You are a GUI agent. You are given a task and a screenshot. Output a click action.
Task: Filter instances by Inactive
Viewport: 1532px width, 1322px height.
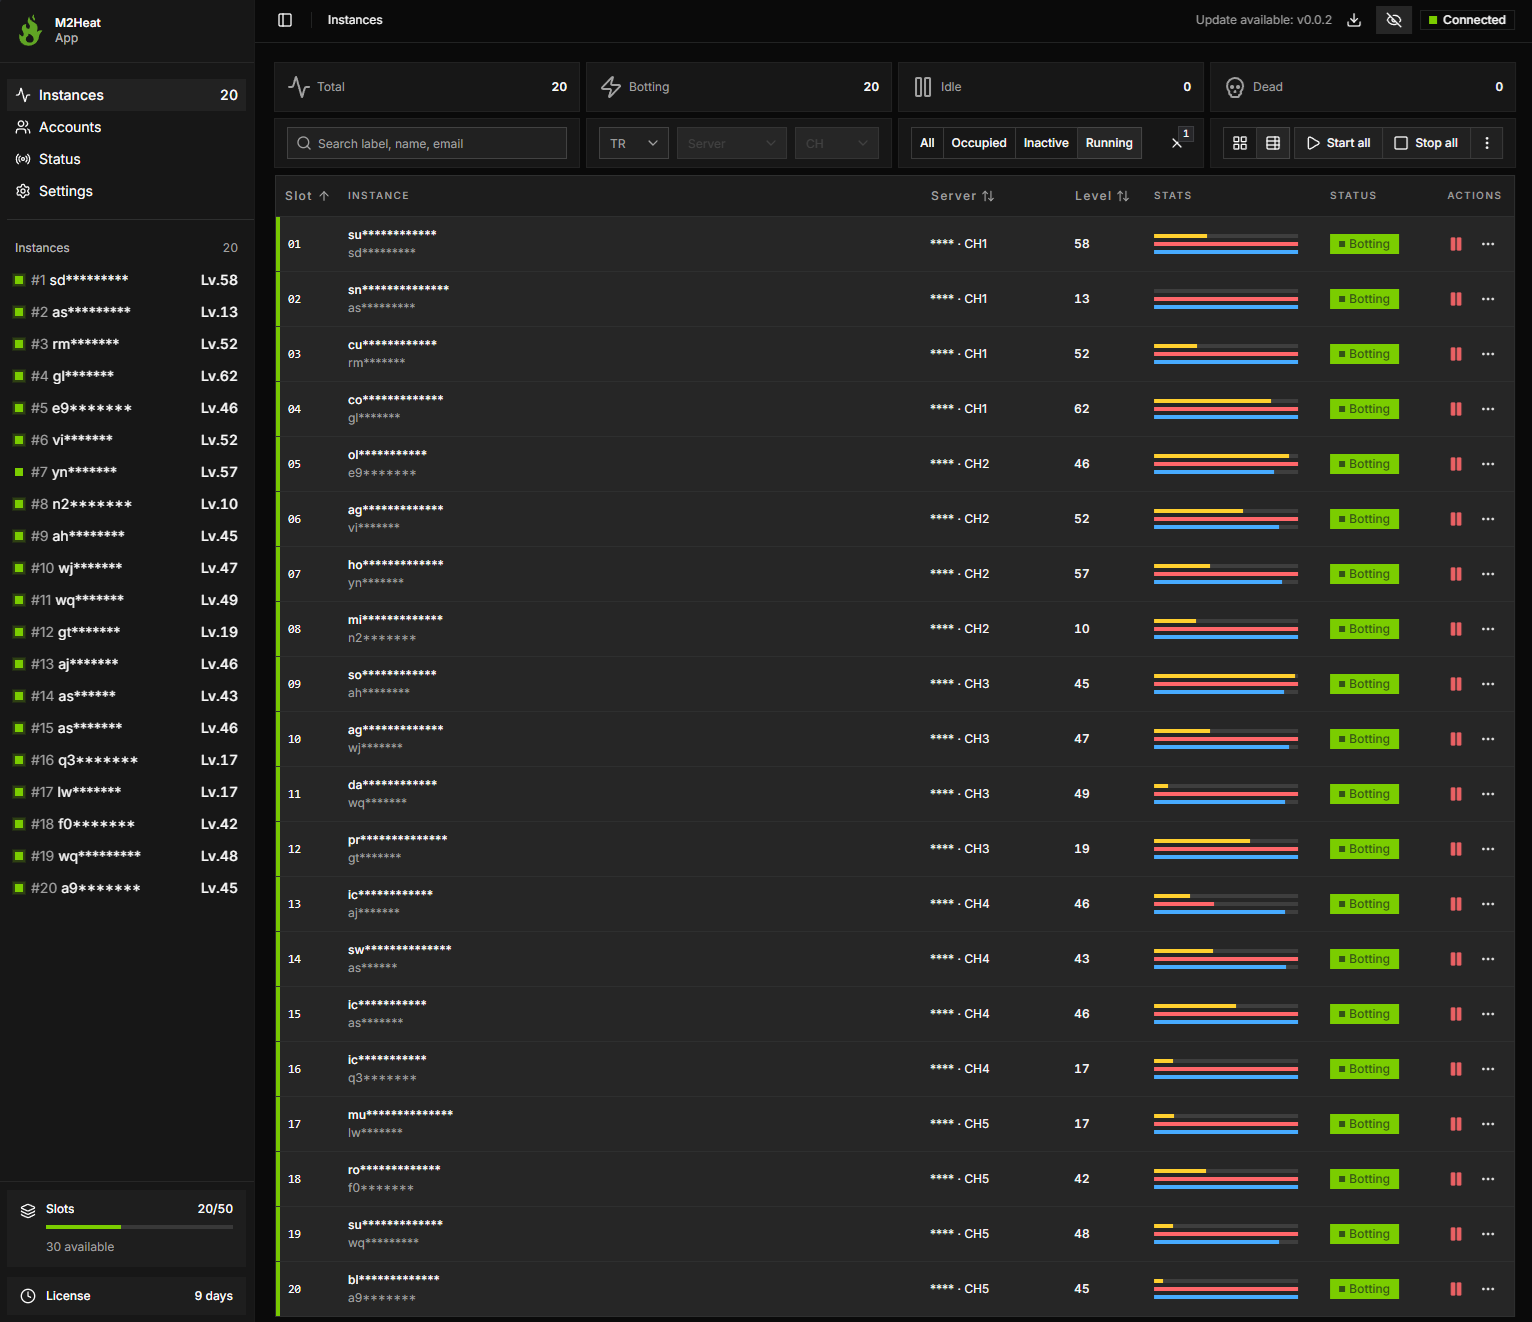1046,143
